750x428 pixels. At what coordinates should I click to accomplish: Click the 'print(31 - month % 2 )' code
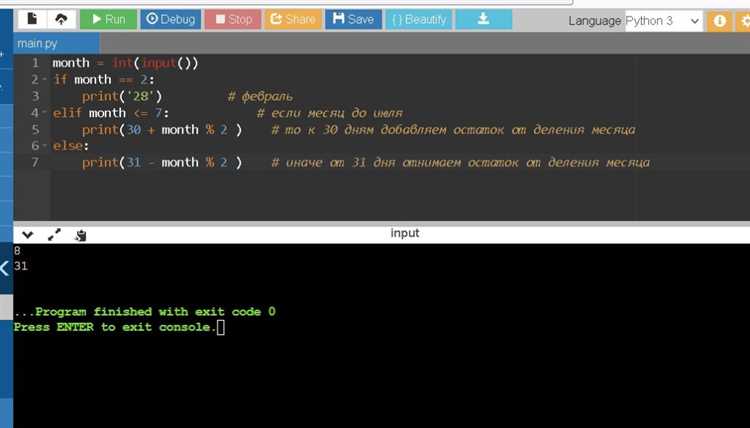[162, 163]
